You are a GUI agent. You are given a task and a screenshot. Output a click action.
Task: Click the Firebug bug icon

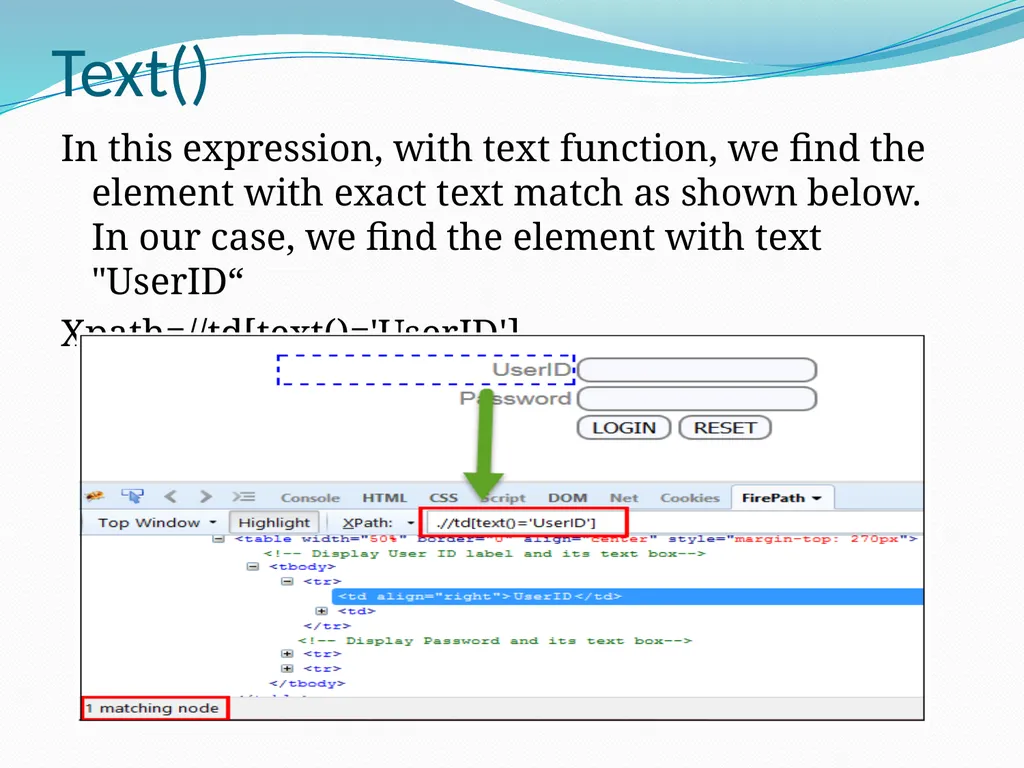click(x=95, y=496)
